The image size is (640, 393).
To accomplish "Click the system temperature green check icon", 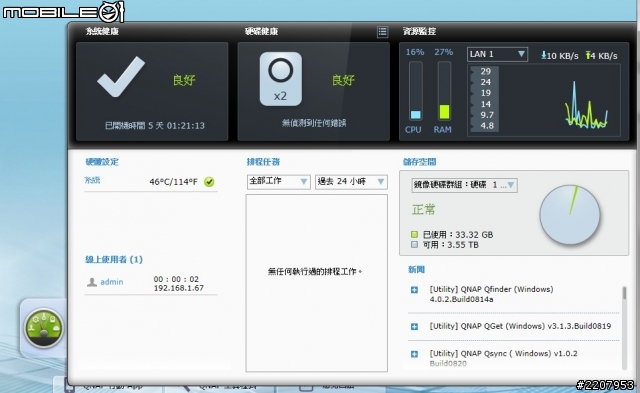I will click(x=209, y=182).
